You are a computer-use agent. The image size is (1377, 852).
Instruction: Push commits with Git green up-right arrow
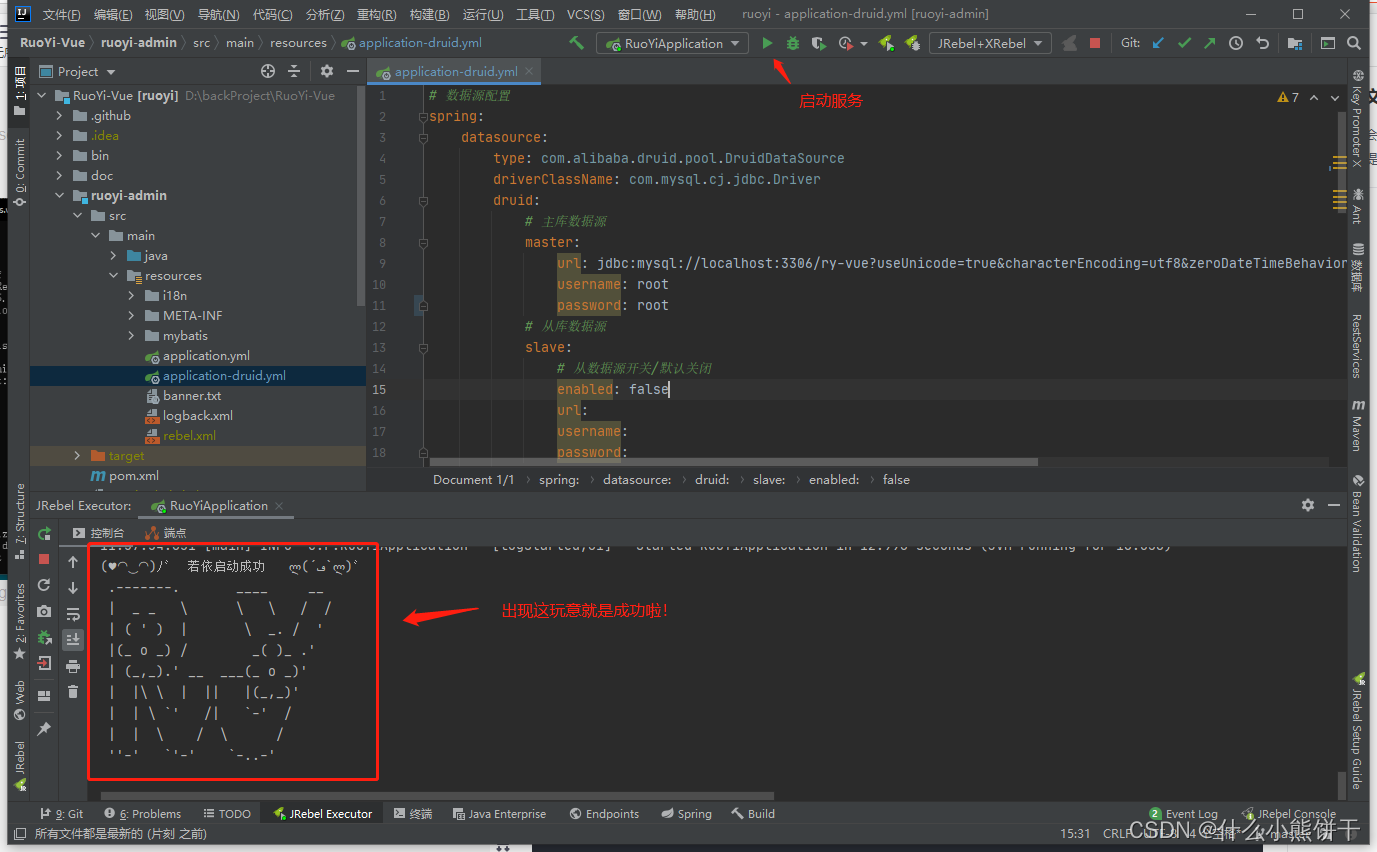tap(1210, 43)
